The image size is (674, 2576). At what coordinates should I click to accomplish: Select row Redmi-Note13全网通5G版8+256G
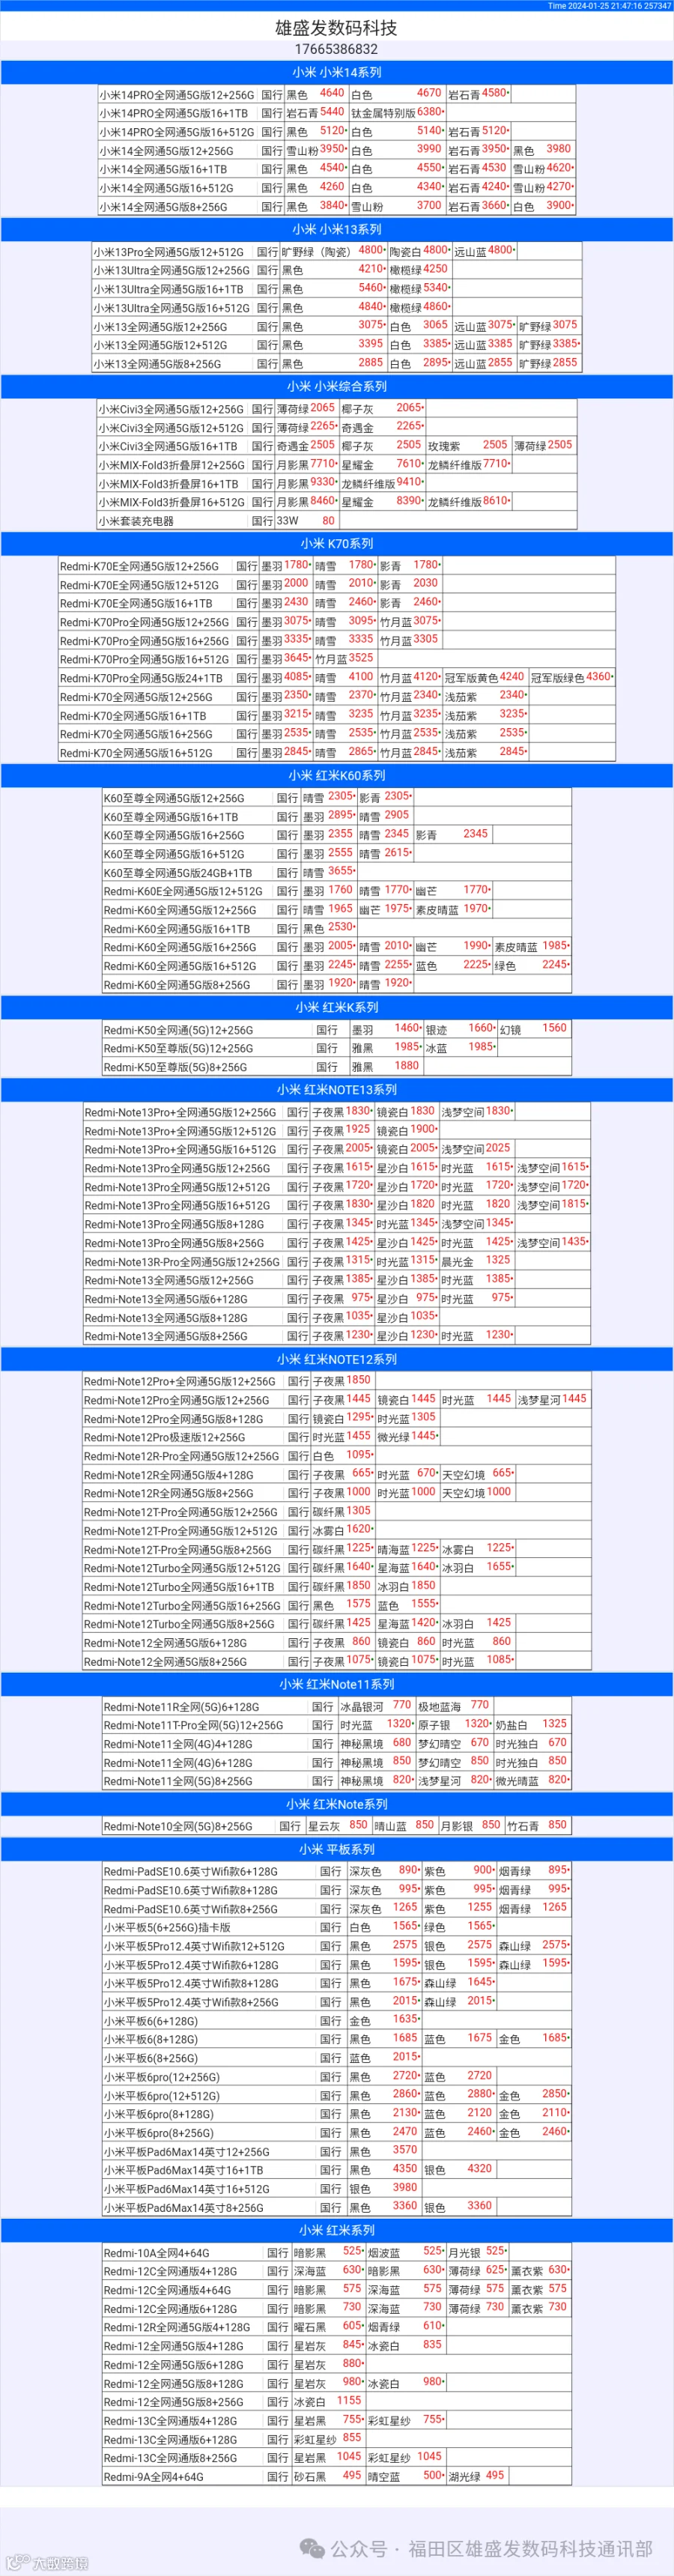[336, 1335]
